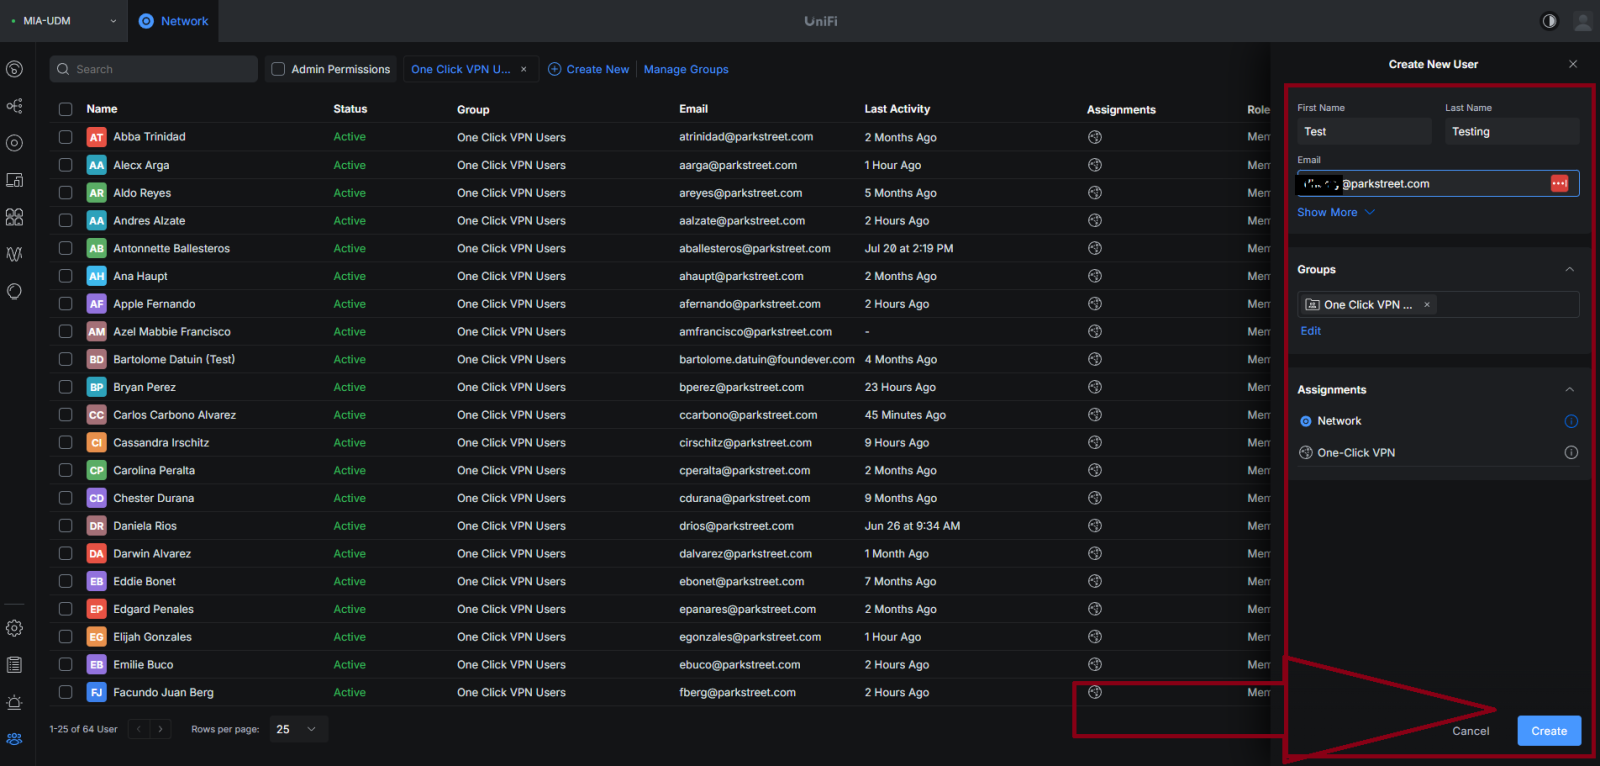Open the users admin icon in sidebar

point(14,739)
